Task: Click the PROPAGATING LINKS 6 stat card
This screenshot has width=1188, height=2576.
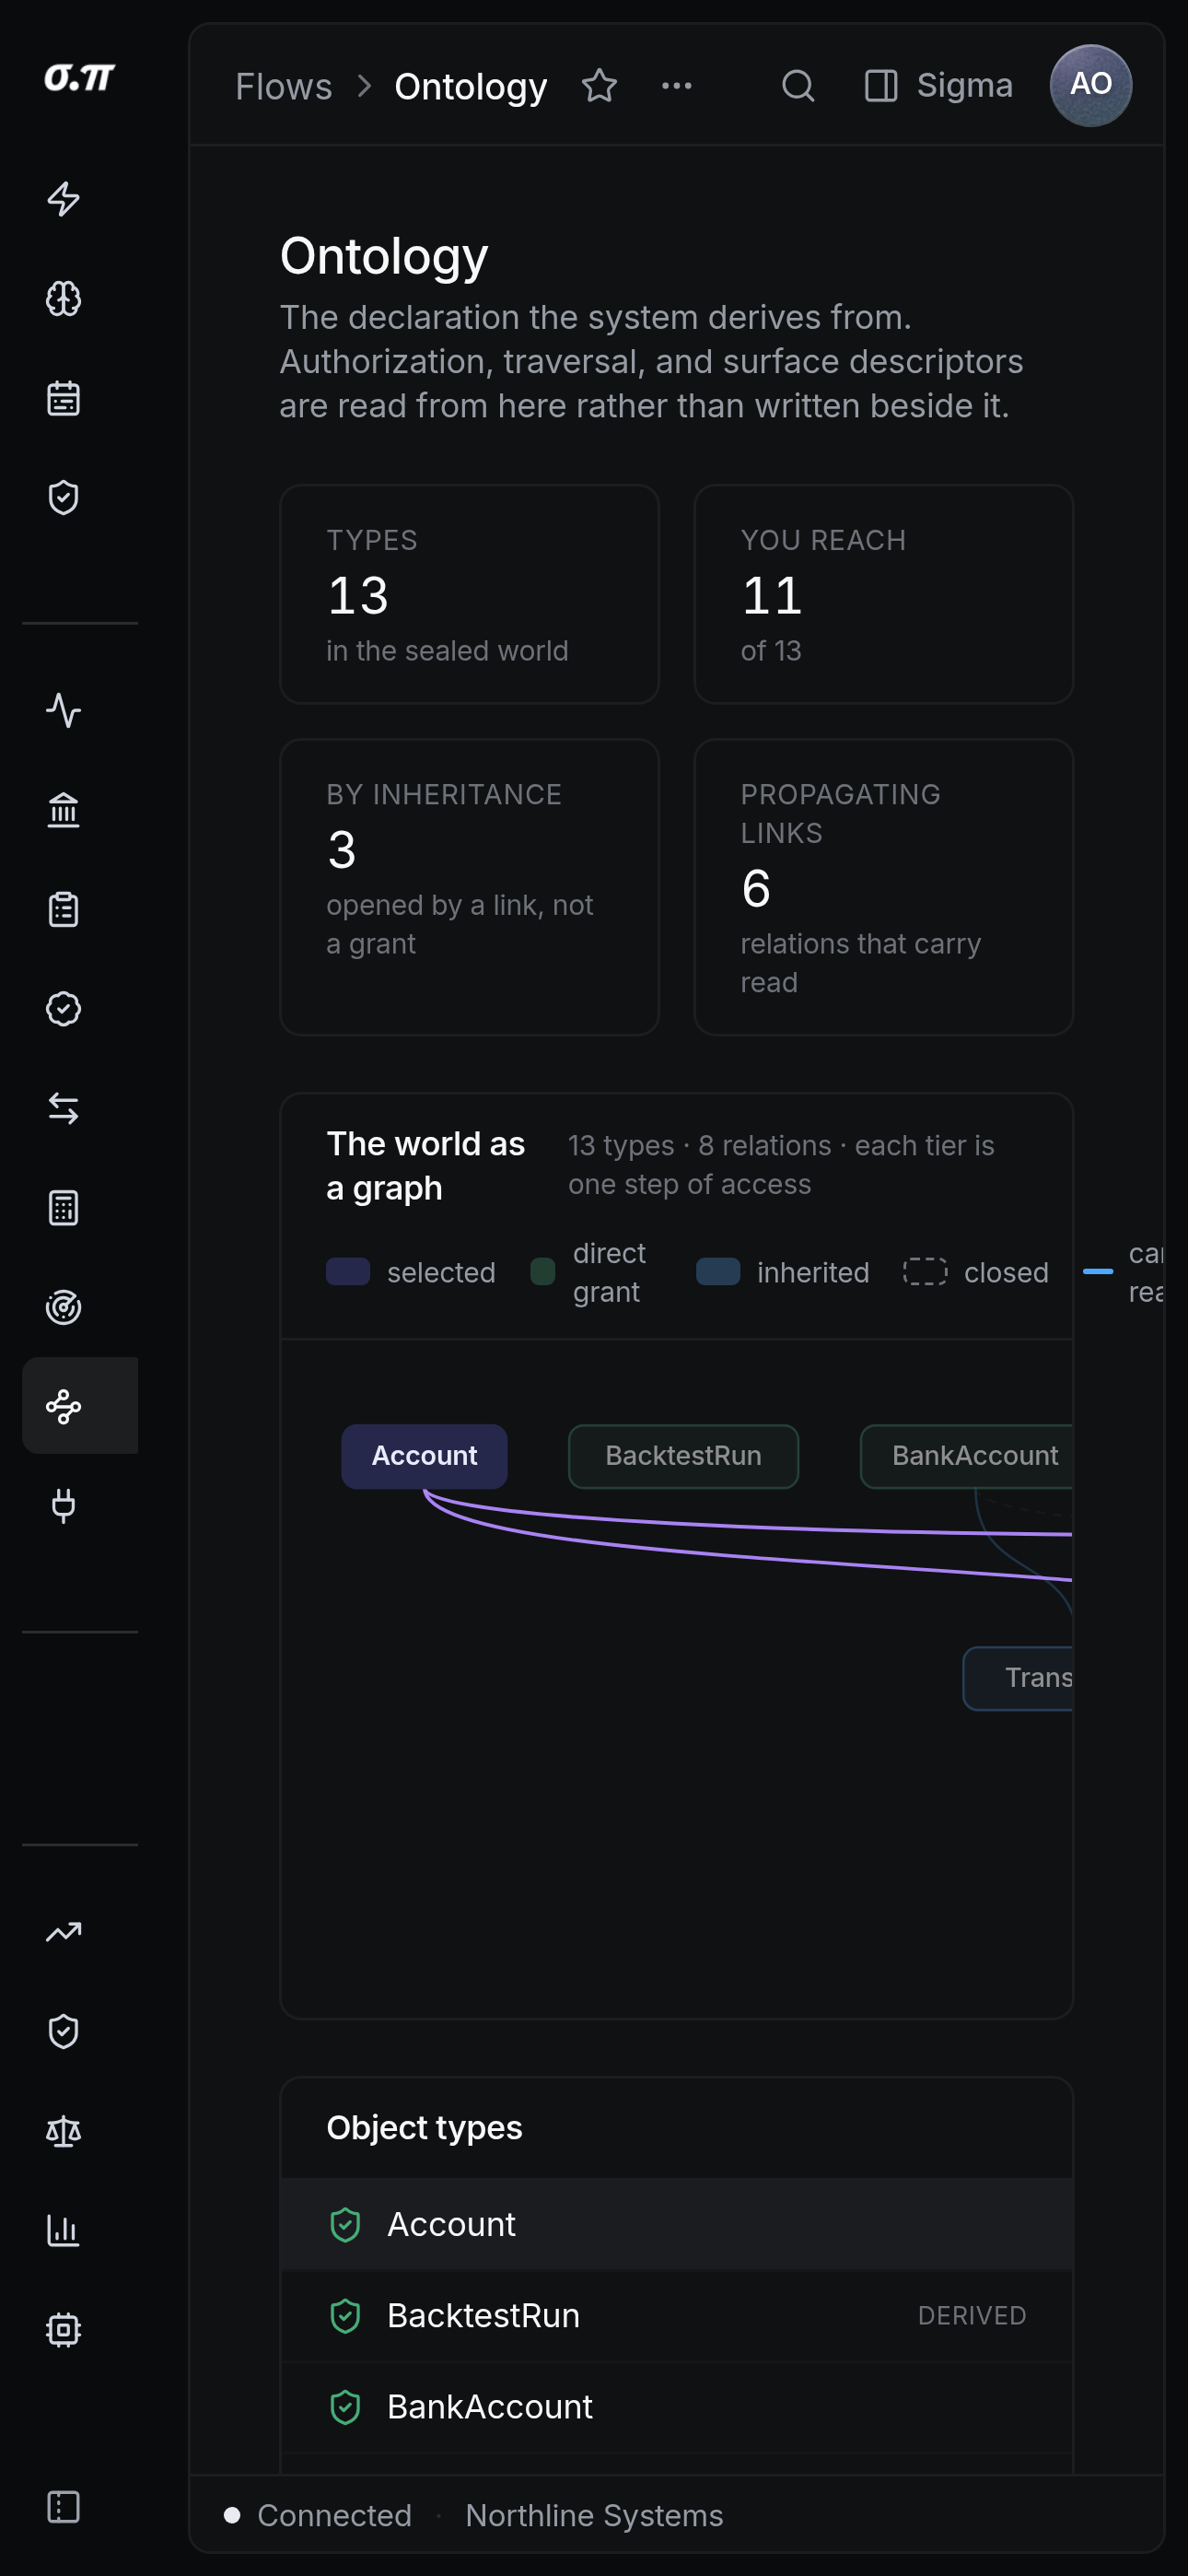Action: 884,887
